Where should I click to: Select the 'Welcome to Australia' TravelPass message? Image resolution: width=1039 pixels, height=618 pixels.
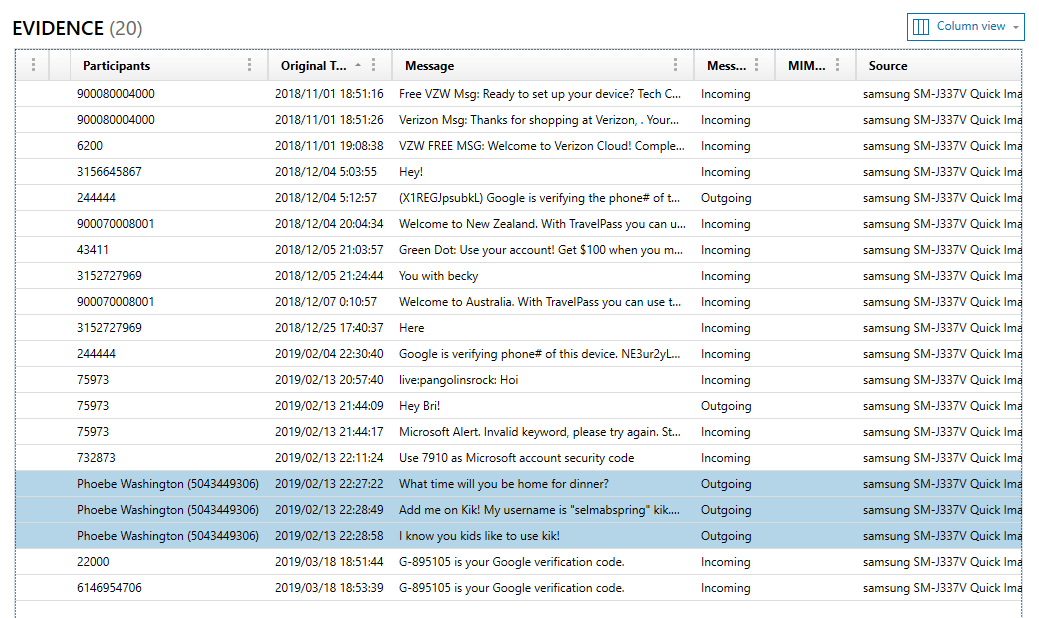coord(500,301)
